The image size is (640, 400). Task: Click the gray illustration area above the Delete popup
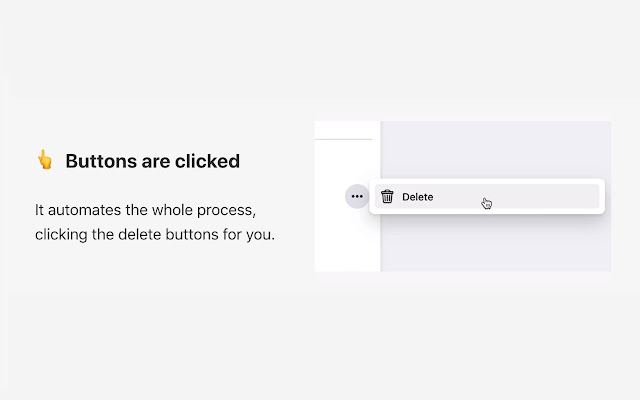coord(495,148)
